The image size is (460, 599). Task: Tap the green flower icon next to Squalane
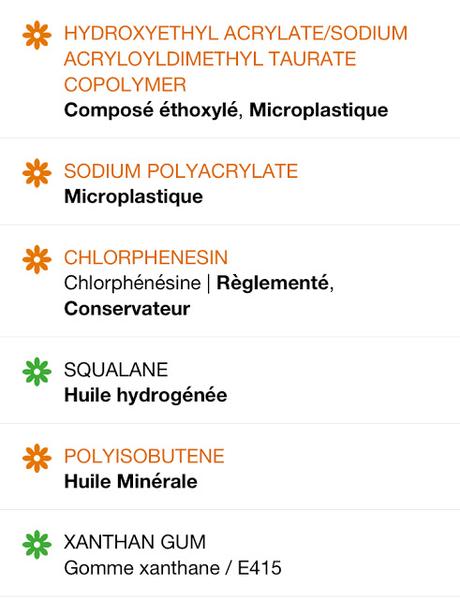tap(37, 371)
